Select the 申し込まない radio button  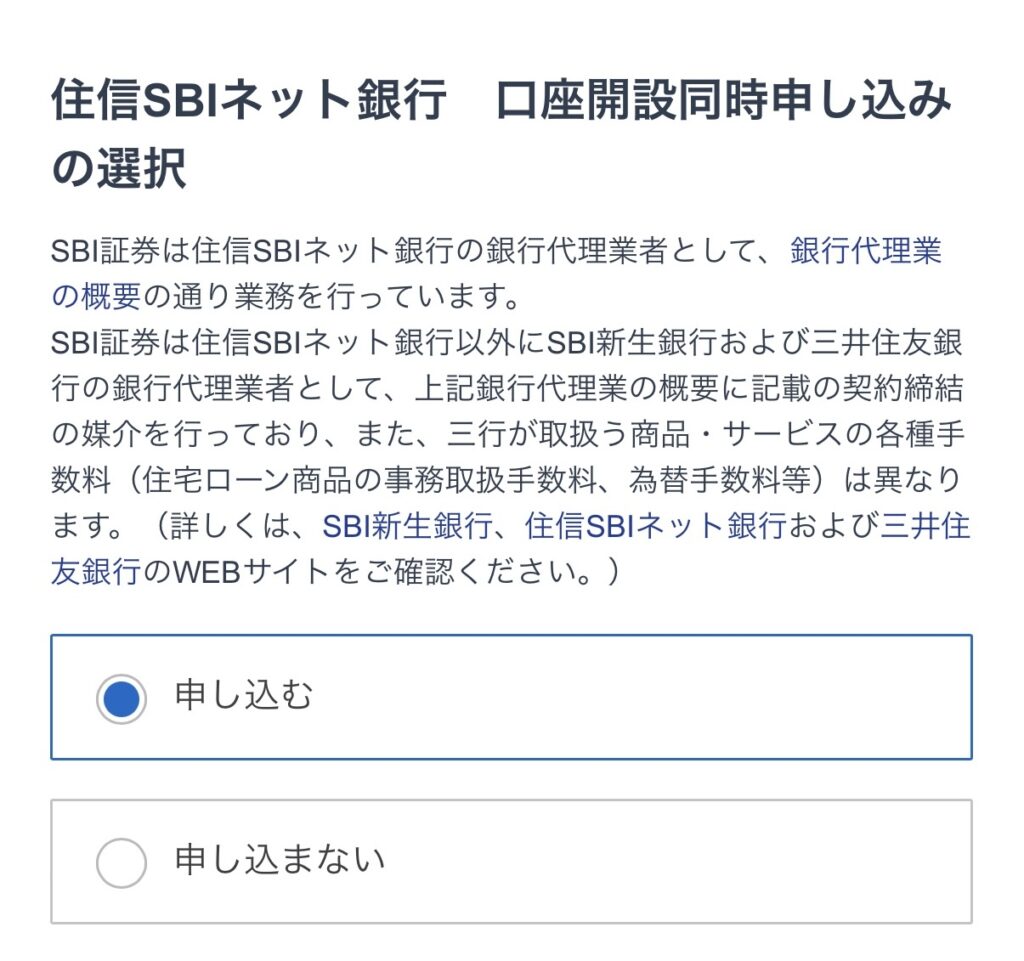121,862
